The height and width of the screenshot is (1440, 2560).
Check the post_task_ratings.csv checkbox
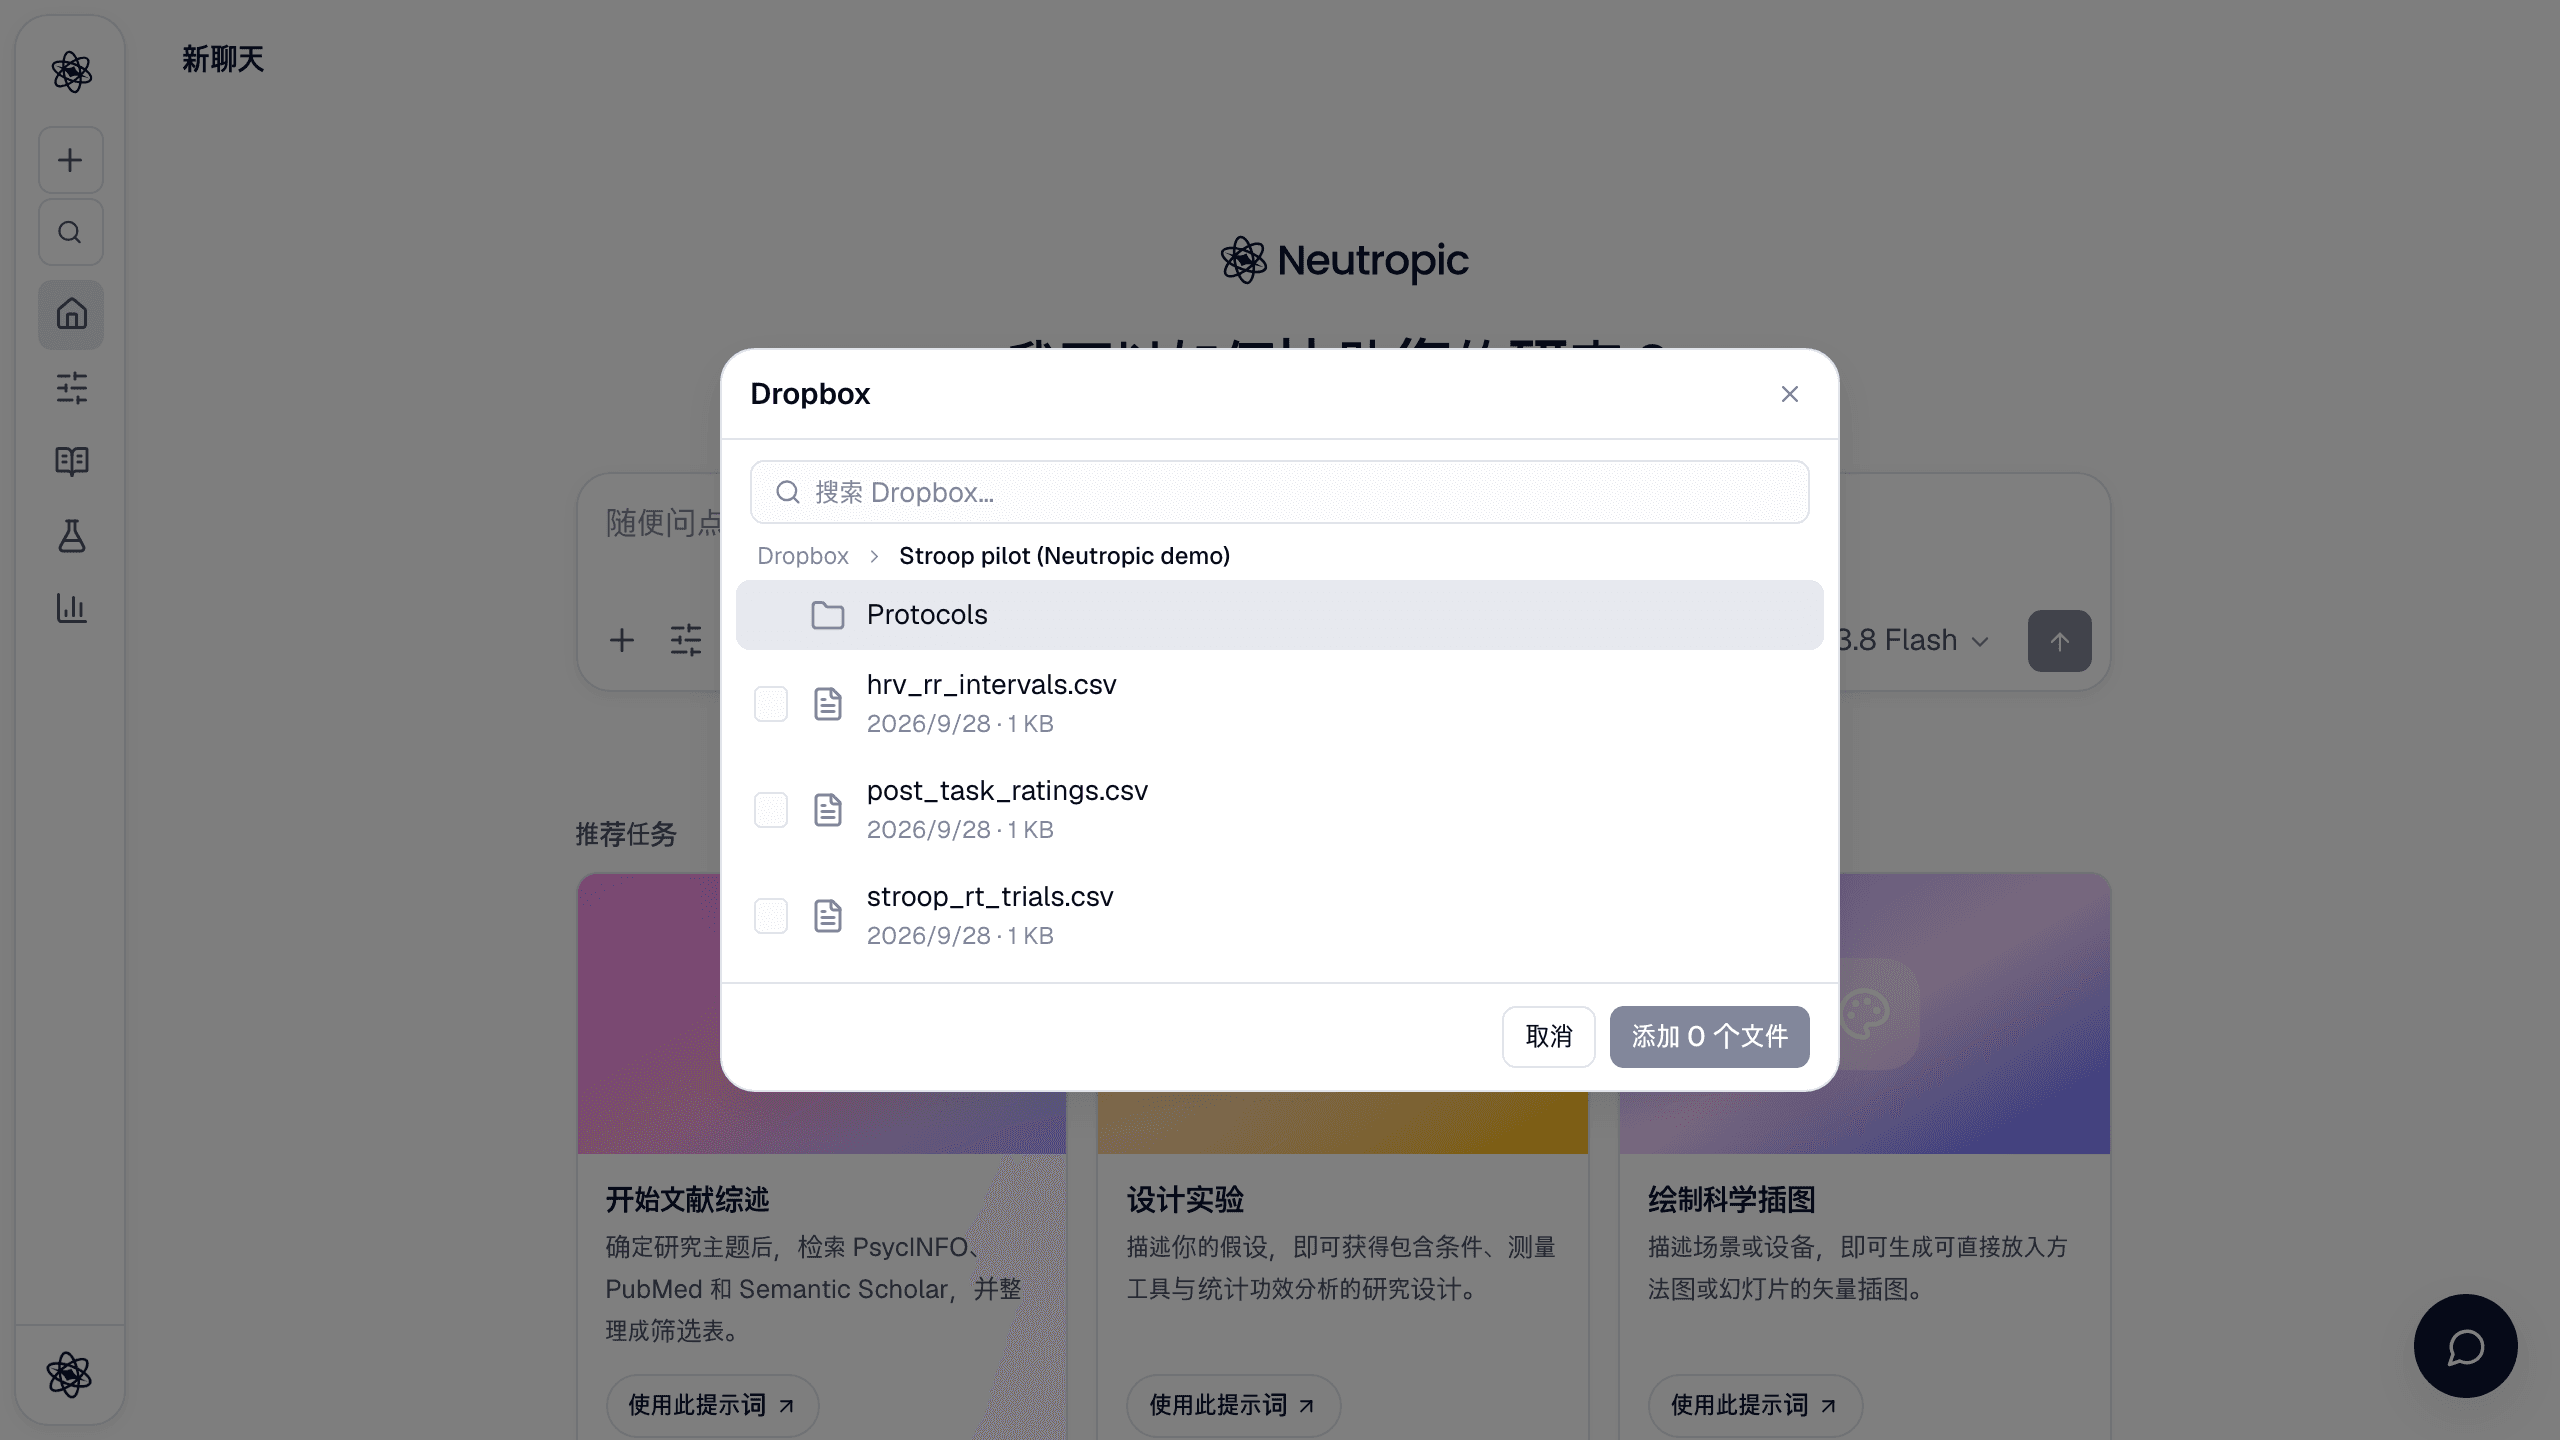(771, 810)
